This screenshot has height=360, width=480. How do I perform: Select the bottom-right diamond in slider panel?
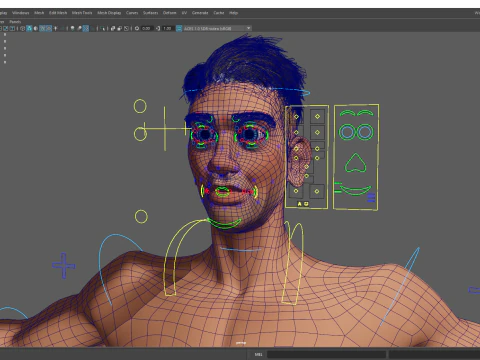tap(317, 191)
